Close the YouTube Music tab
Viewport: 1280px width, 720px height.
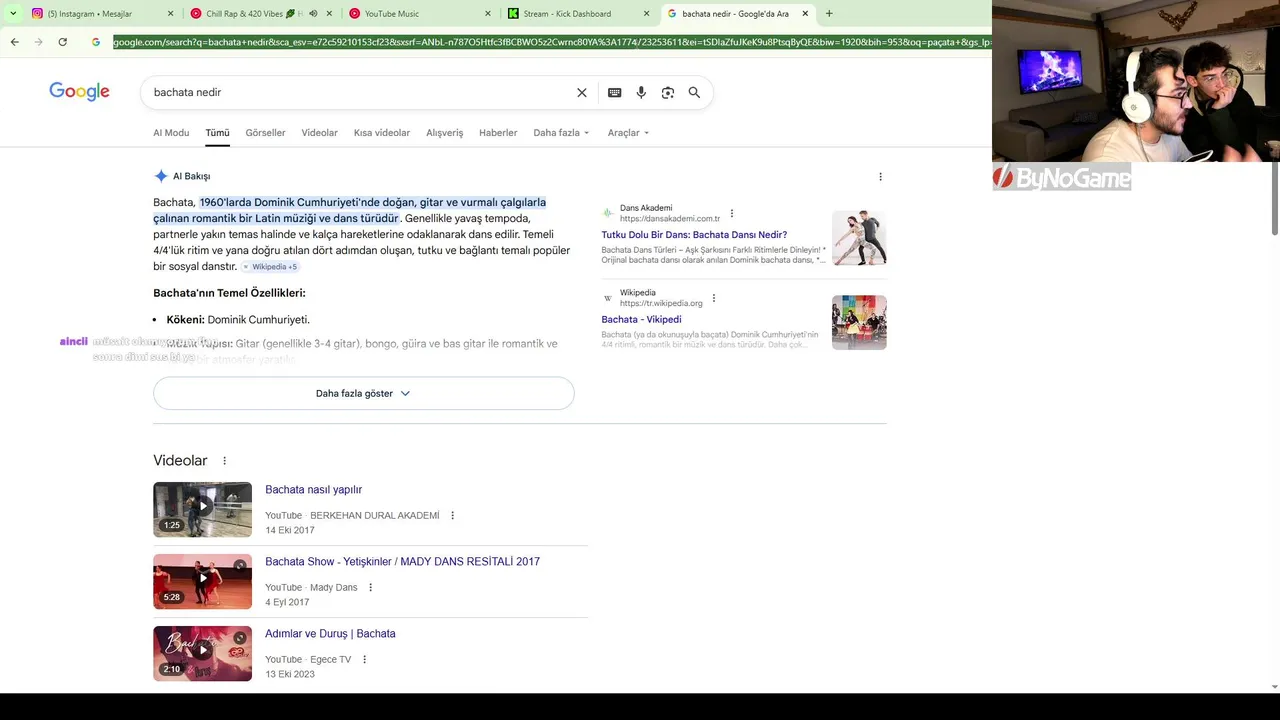pos(488,14)
